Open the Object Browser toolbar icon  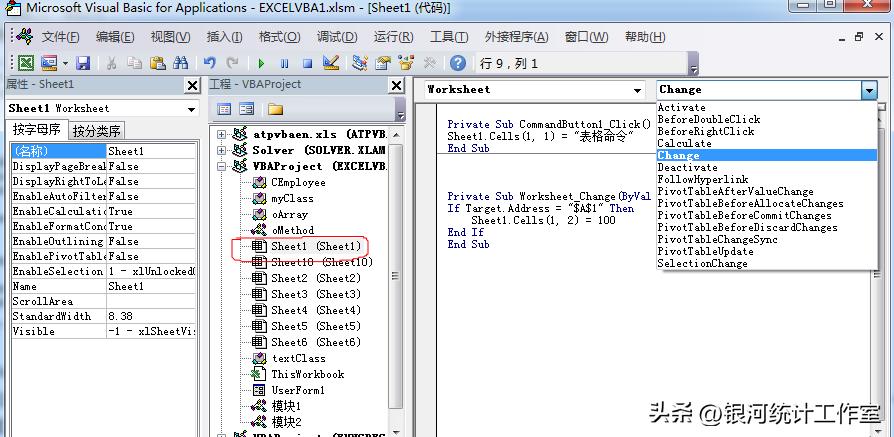(x=406, y=63)
